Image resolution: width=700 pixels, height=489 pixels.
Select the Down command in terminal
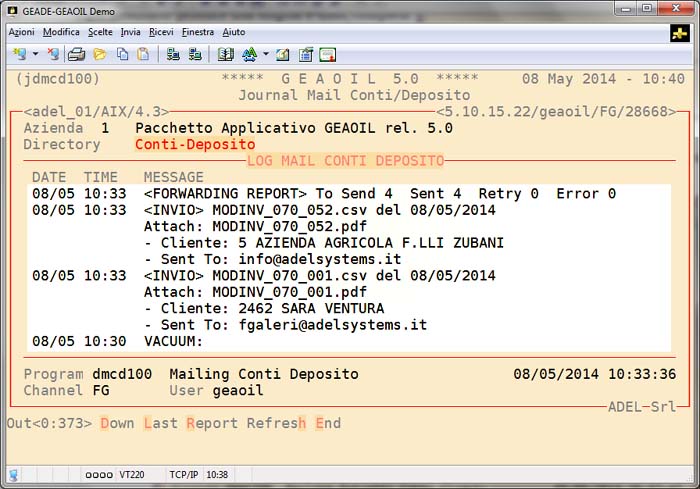coord(116,423)
